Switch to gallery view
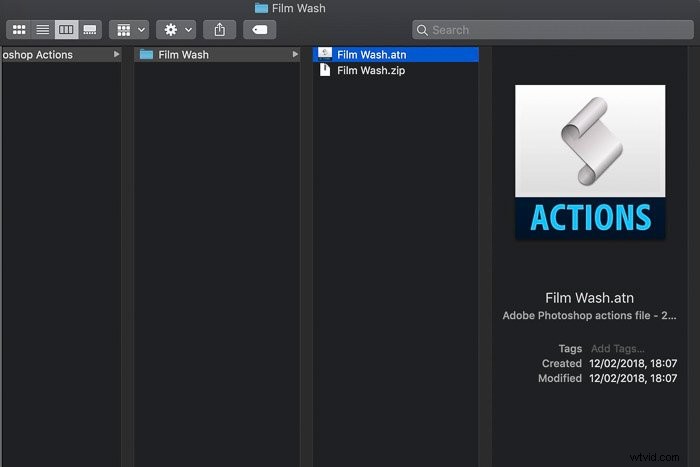Image resolution: width=700 pixels, height=467 pixels. point(90,30)
